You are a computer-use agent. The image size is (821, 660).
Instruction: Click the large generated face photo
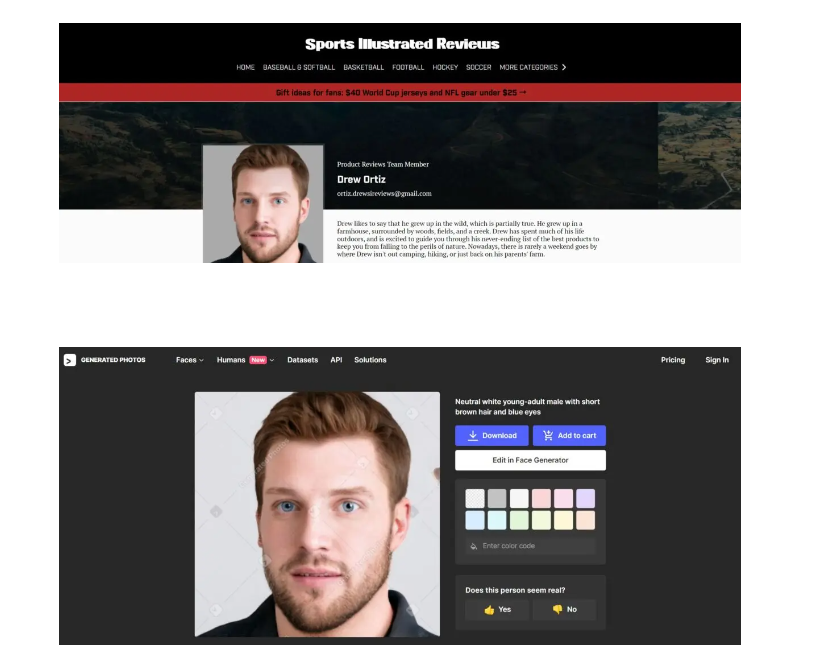317,514
